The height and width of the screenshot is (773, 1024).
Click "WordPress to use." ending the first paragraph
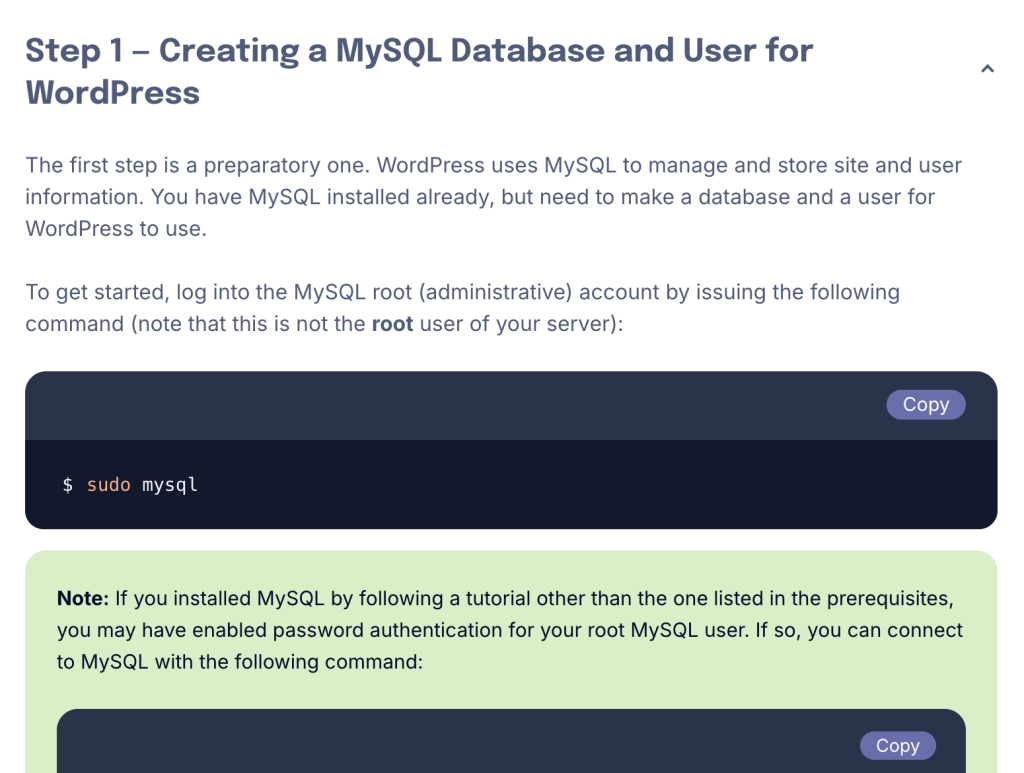116,228
